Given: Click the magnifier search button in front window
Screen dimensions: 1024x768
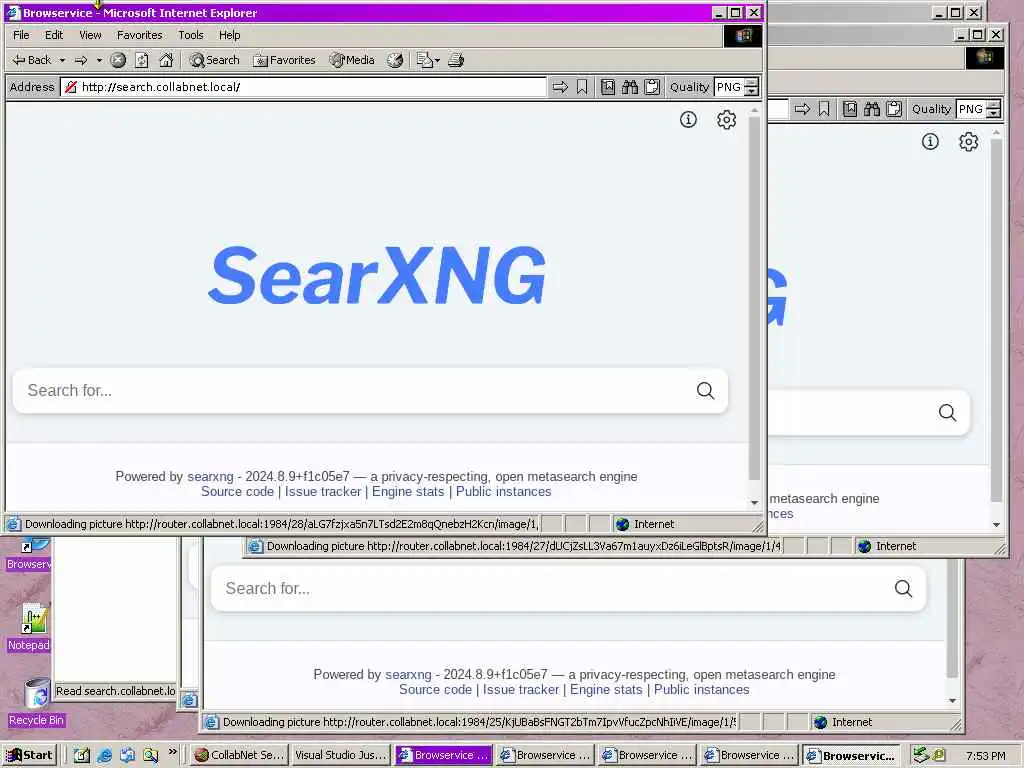Looking at the screenshot, I should tap(705, 391).
